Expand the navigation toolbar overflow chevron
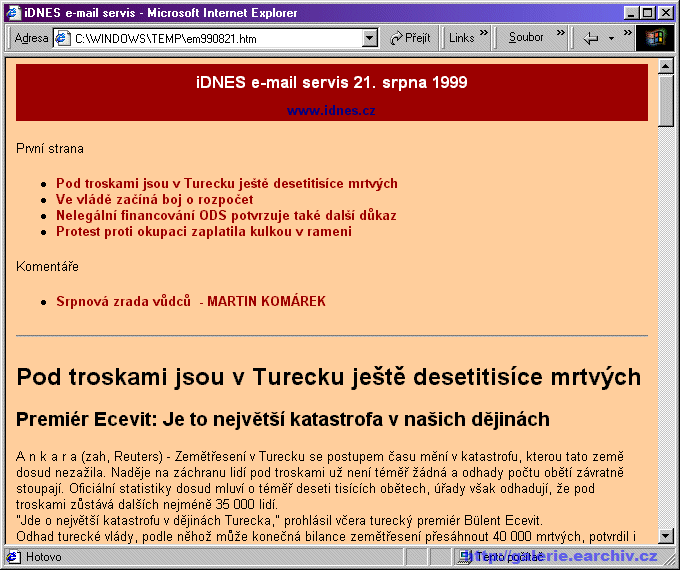 pyautogui.click(x=628, y=33)
